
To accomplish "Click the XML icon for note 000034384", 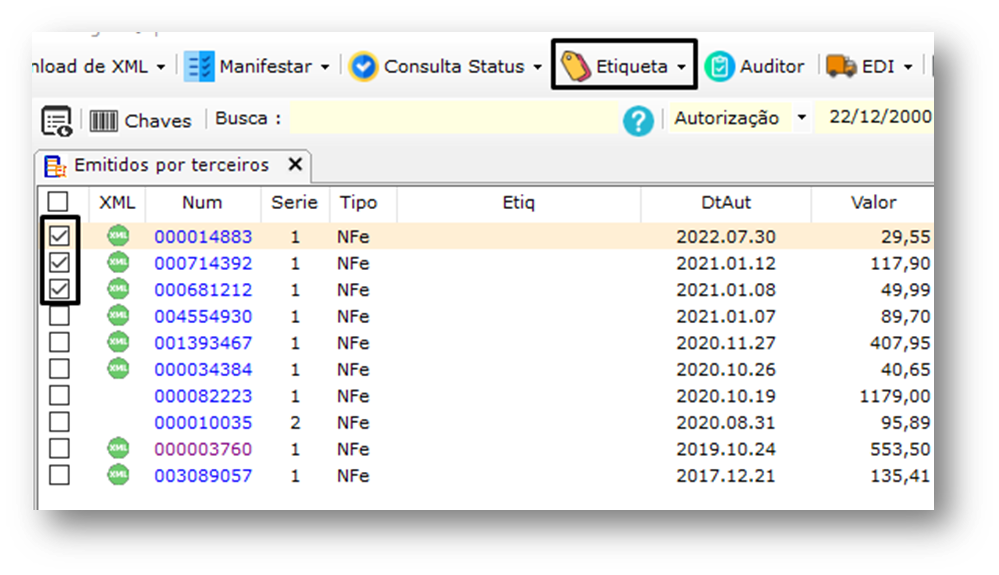I will 118,368.
